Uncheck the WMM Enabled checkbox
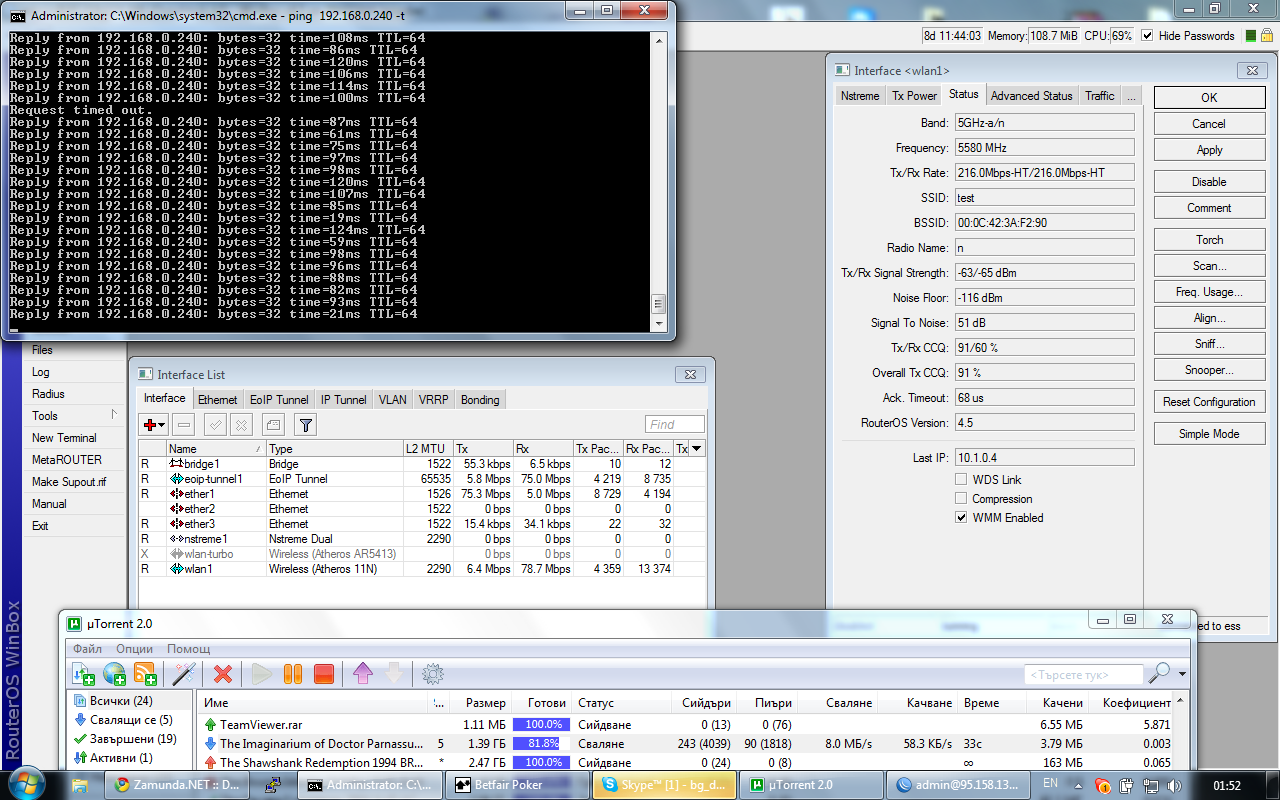Viewport: 1280px width, 800px height. 961,518
